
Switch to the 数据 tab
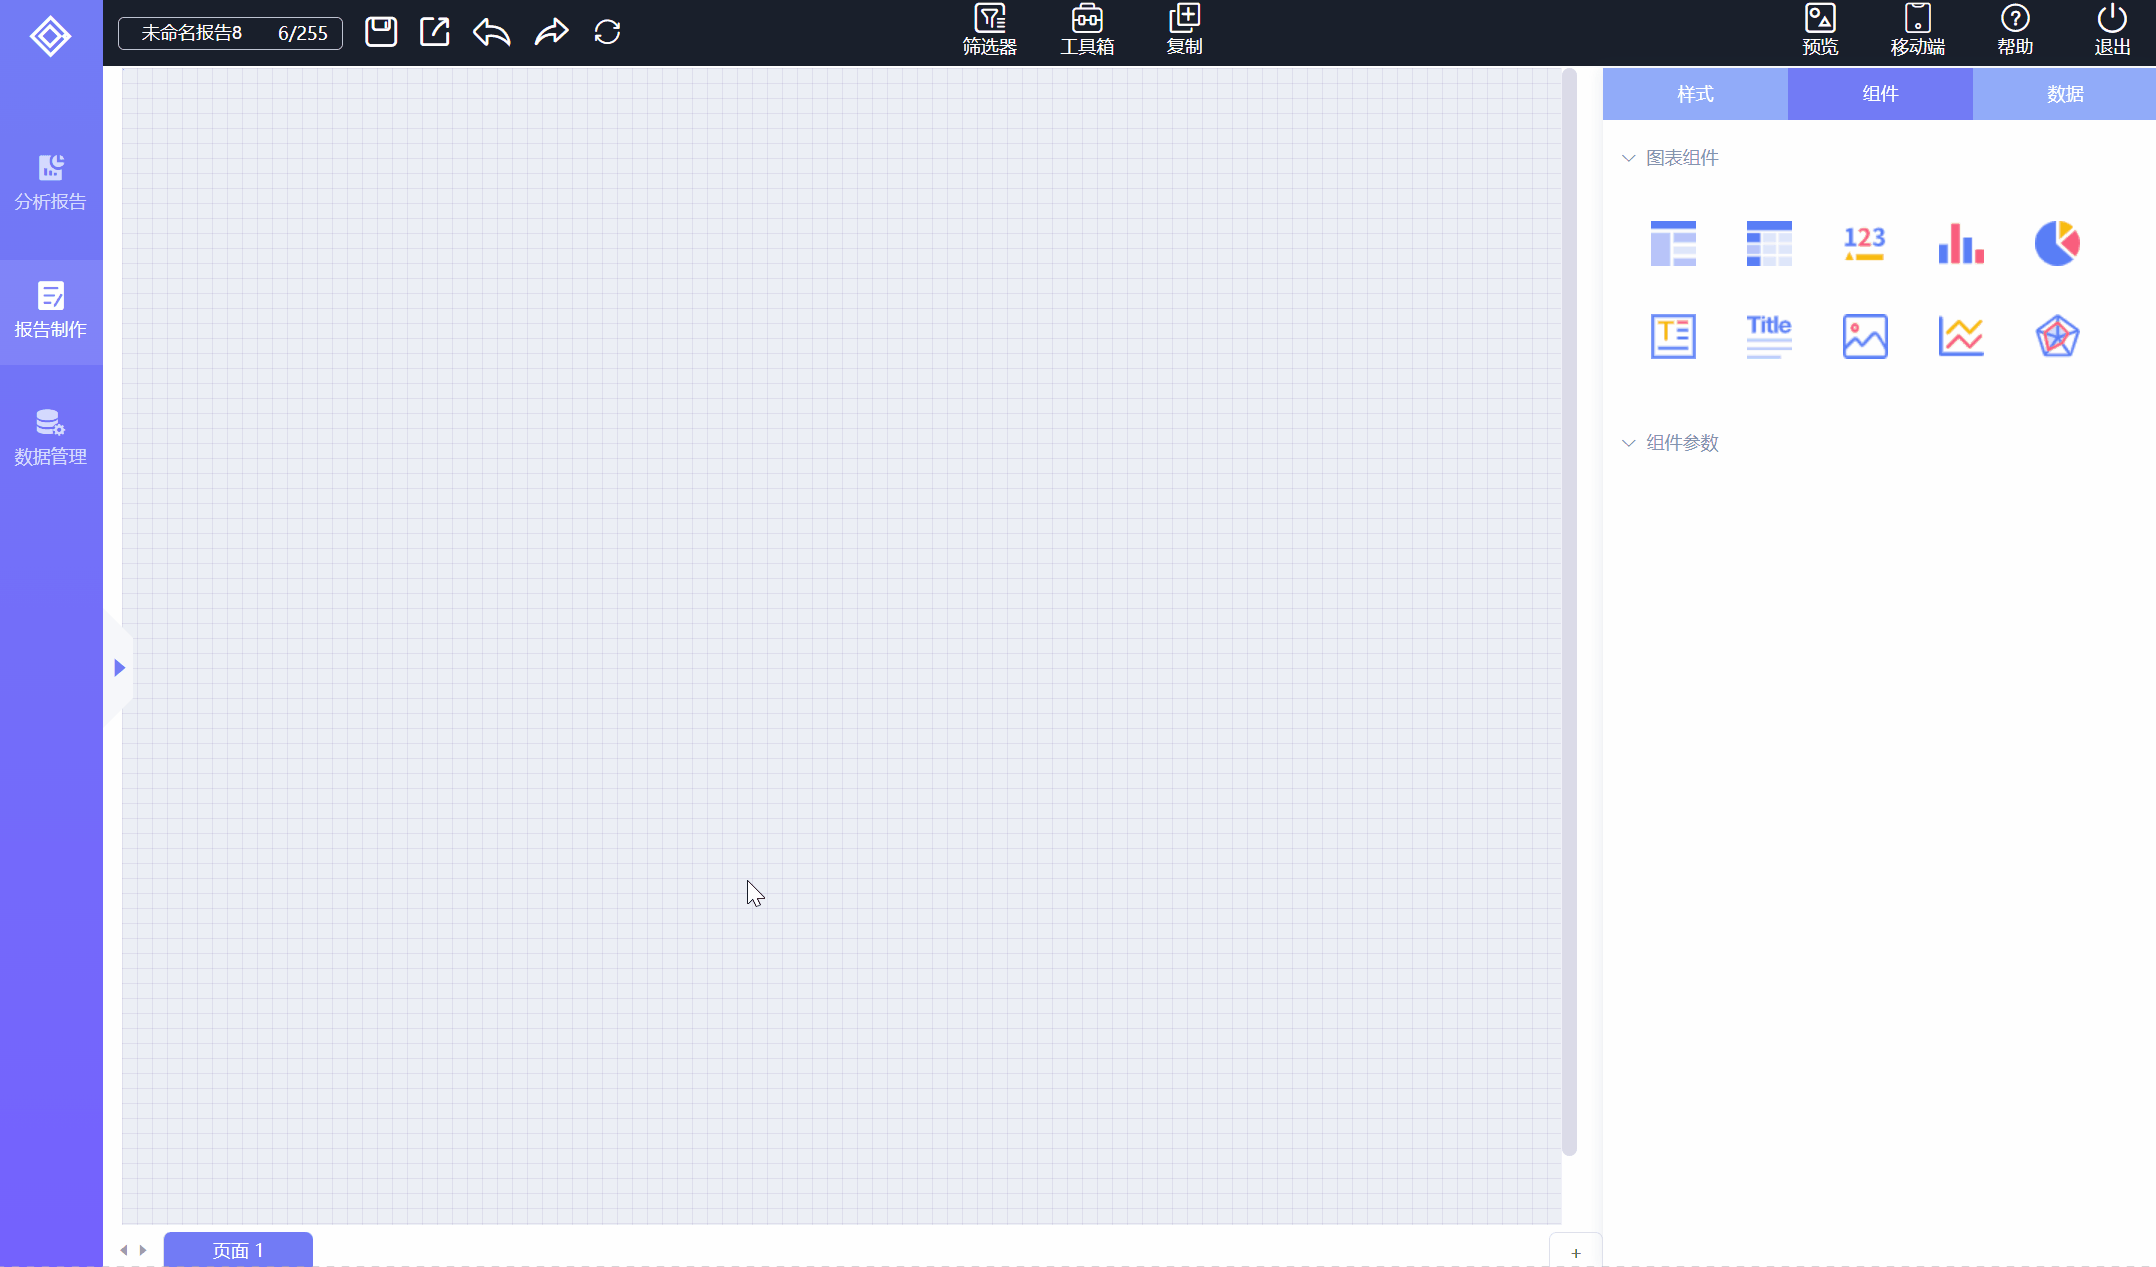pyautogui.click(x=2064, y=94)
